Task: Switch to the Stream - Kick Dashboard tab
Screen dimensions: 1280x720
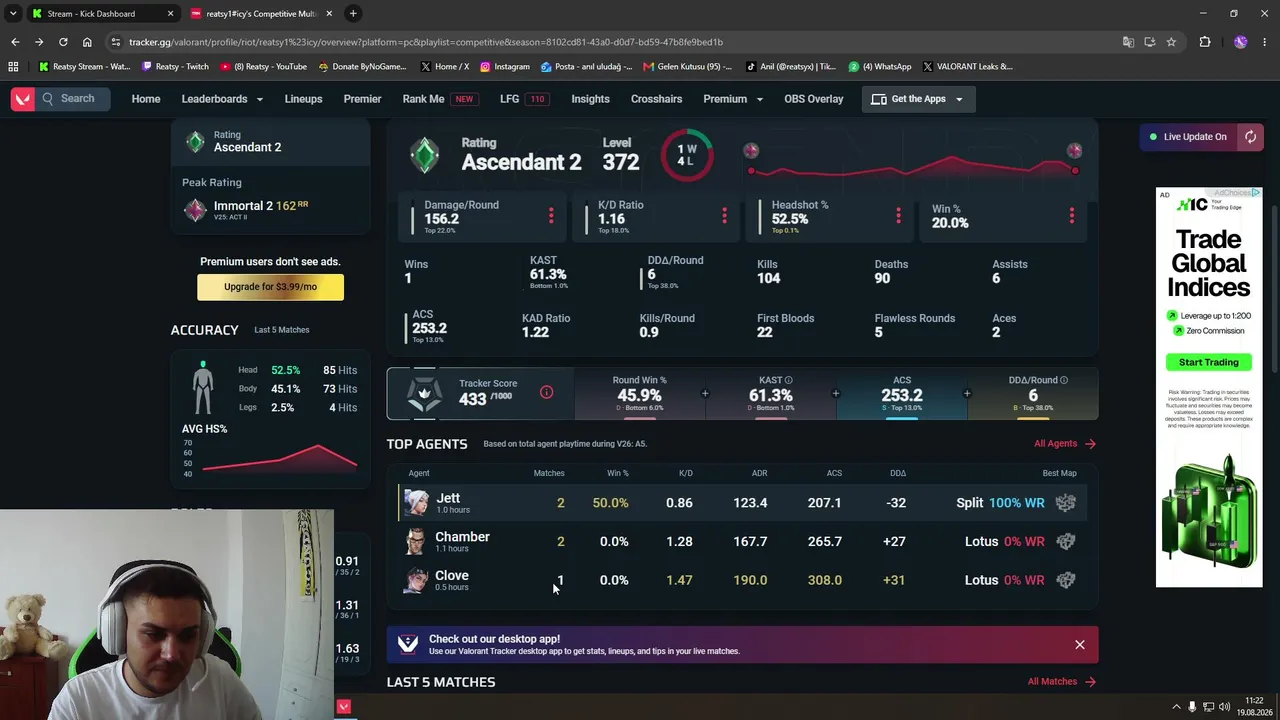Action: [101, 14]
